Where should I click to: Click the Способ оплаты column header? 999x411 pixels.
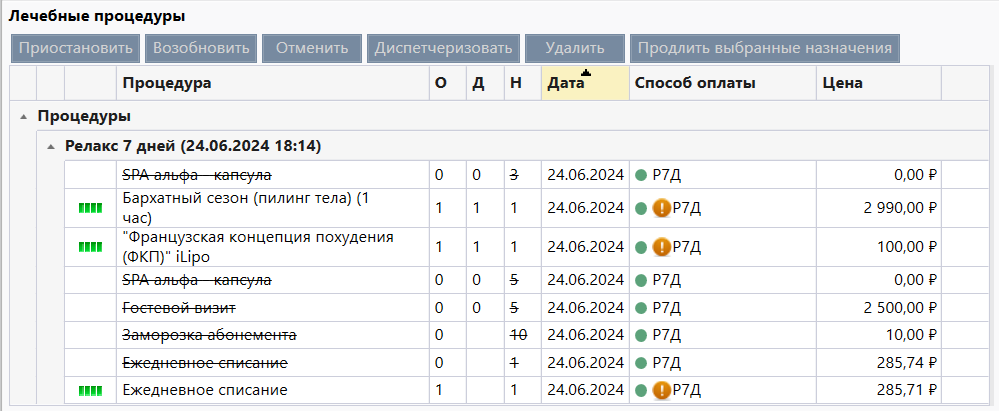pos(694,83)
